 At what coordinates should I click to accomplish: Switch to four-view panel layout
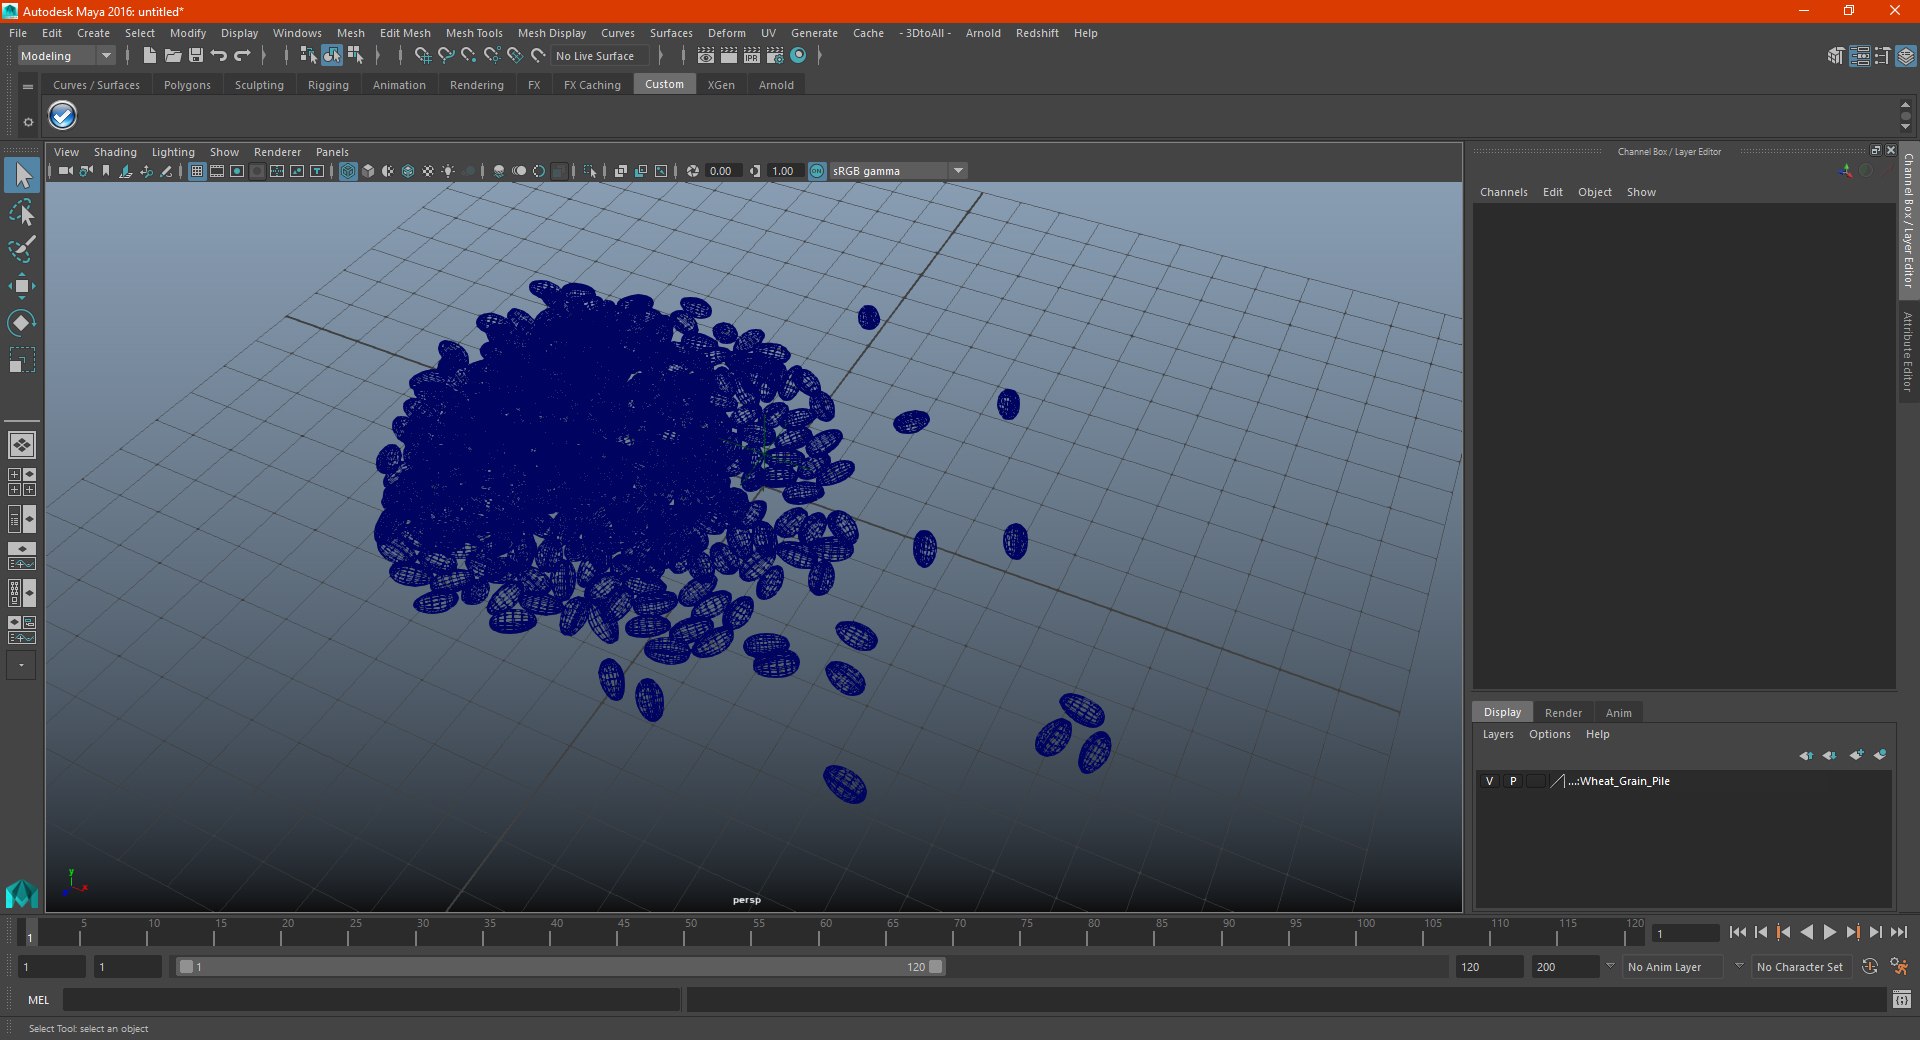[x=22, y=482]
